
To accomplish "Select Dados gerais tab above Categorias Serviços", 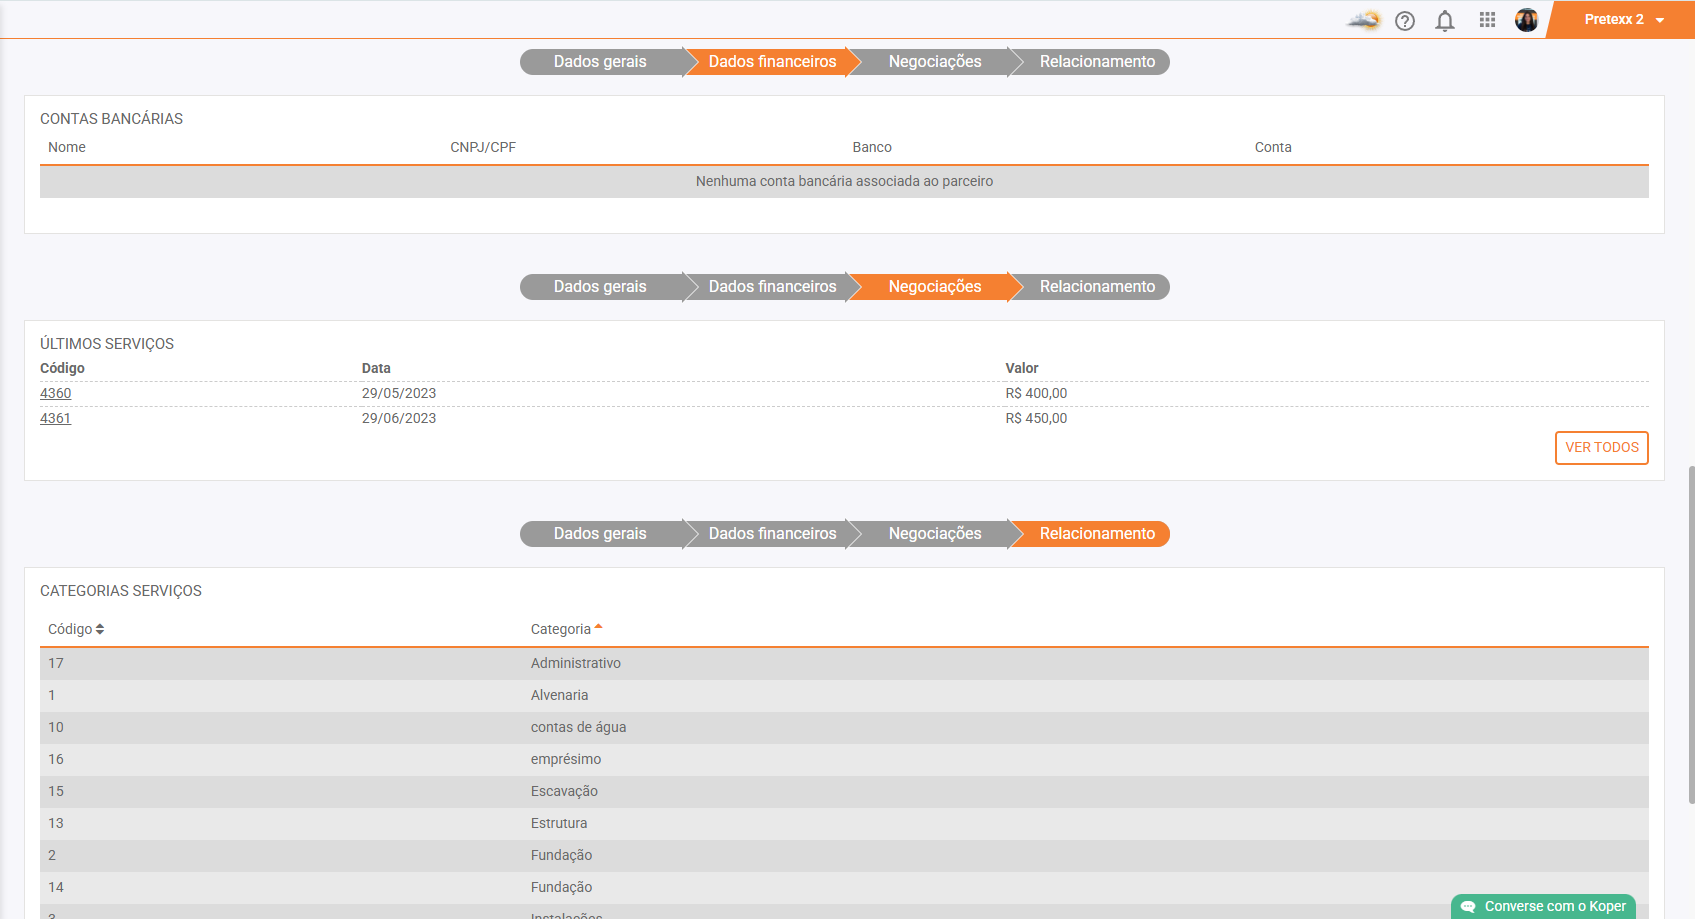I will tap(600, 534).
